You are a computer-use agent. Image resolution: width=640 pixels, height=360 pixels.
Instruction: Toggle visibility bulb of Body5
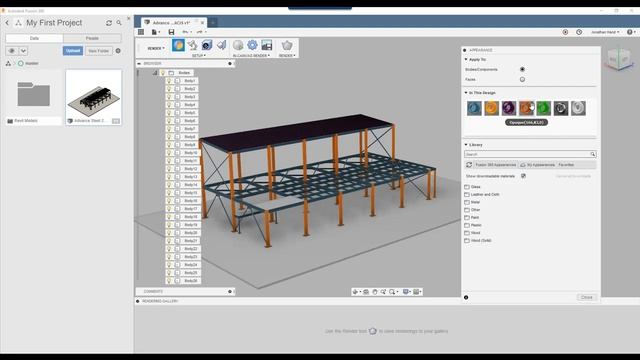click(x=169, y=113)
